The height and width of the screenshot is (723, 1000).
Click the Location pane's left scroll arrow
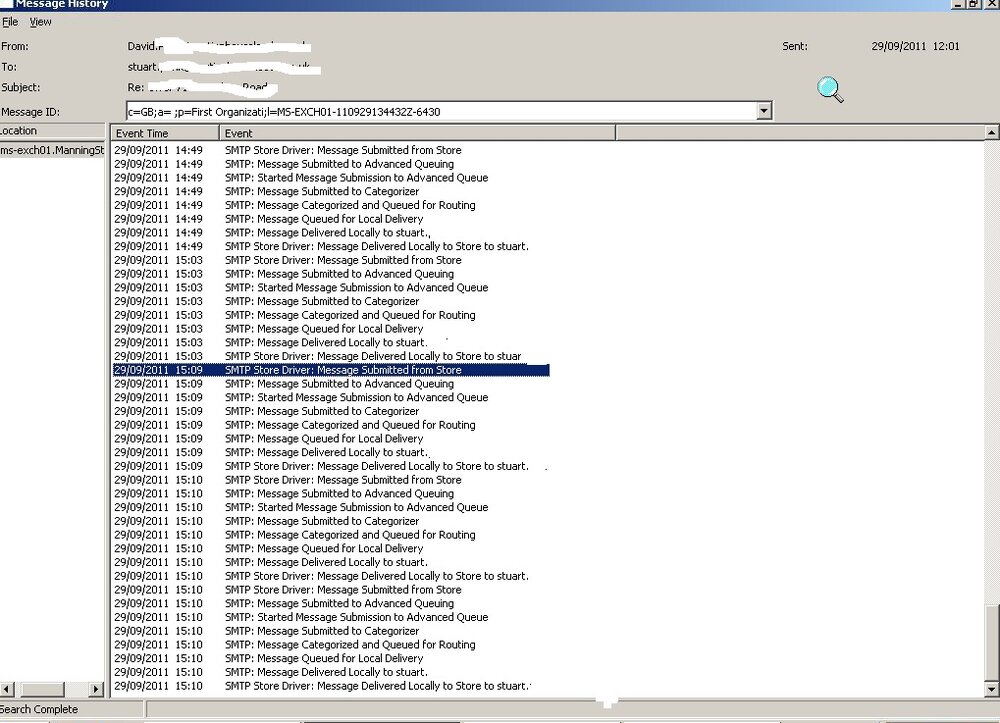(7, 689)
